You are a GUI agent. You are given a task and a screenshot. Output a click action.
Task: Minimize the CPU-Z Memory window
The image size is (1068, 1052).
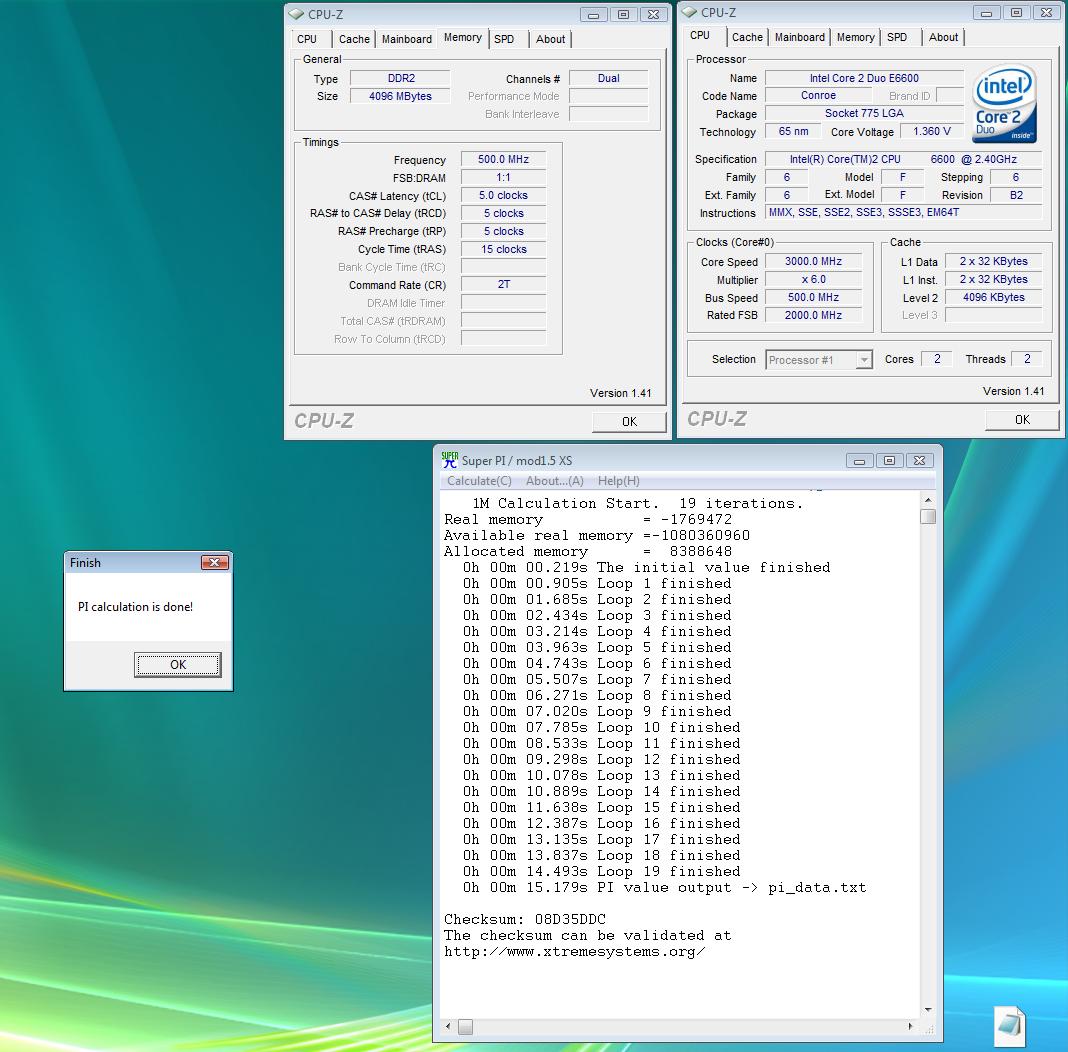point(593,14)
